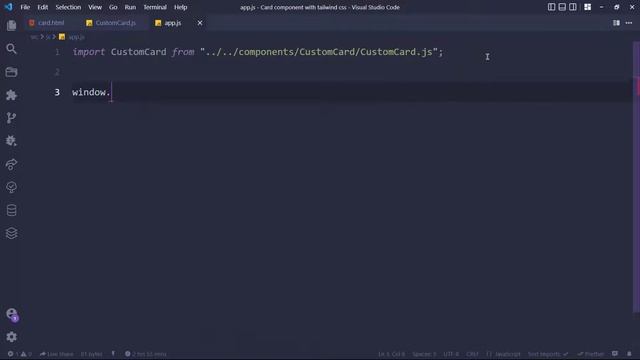Viewport: 640px width, 360px height.
Task: Open the checklist/todo icon in activity bar
Action: 11,187
